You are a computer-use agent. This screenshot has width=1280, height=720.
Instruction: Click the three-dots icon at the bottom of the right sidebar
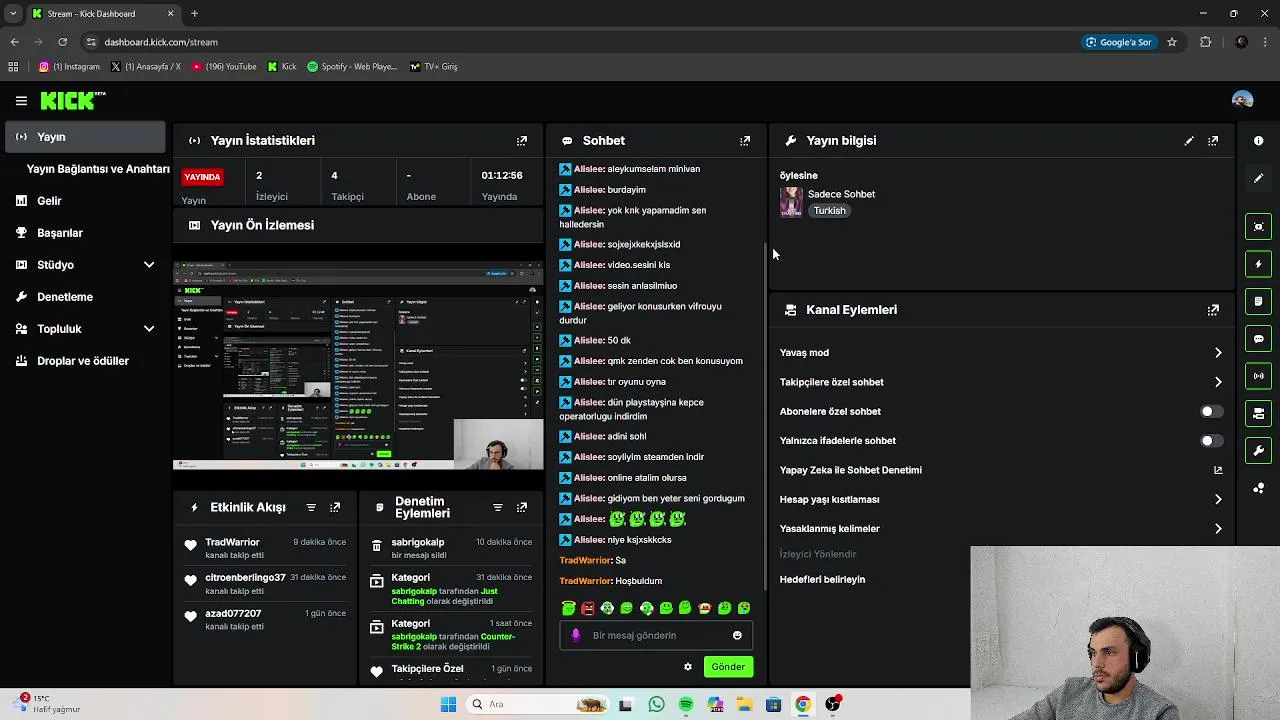pyautogui.click(x=1259, y=488)
